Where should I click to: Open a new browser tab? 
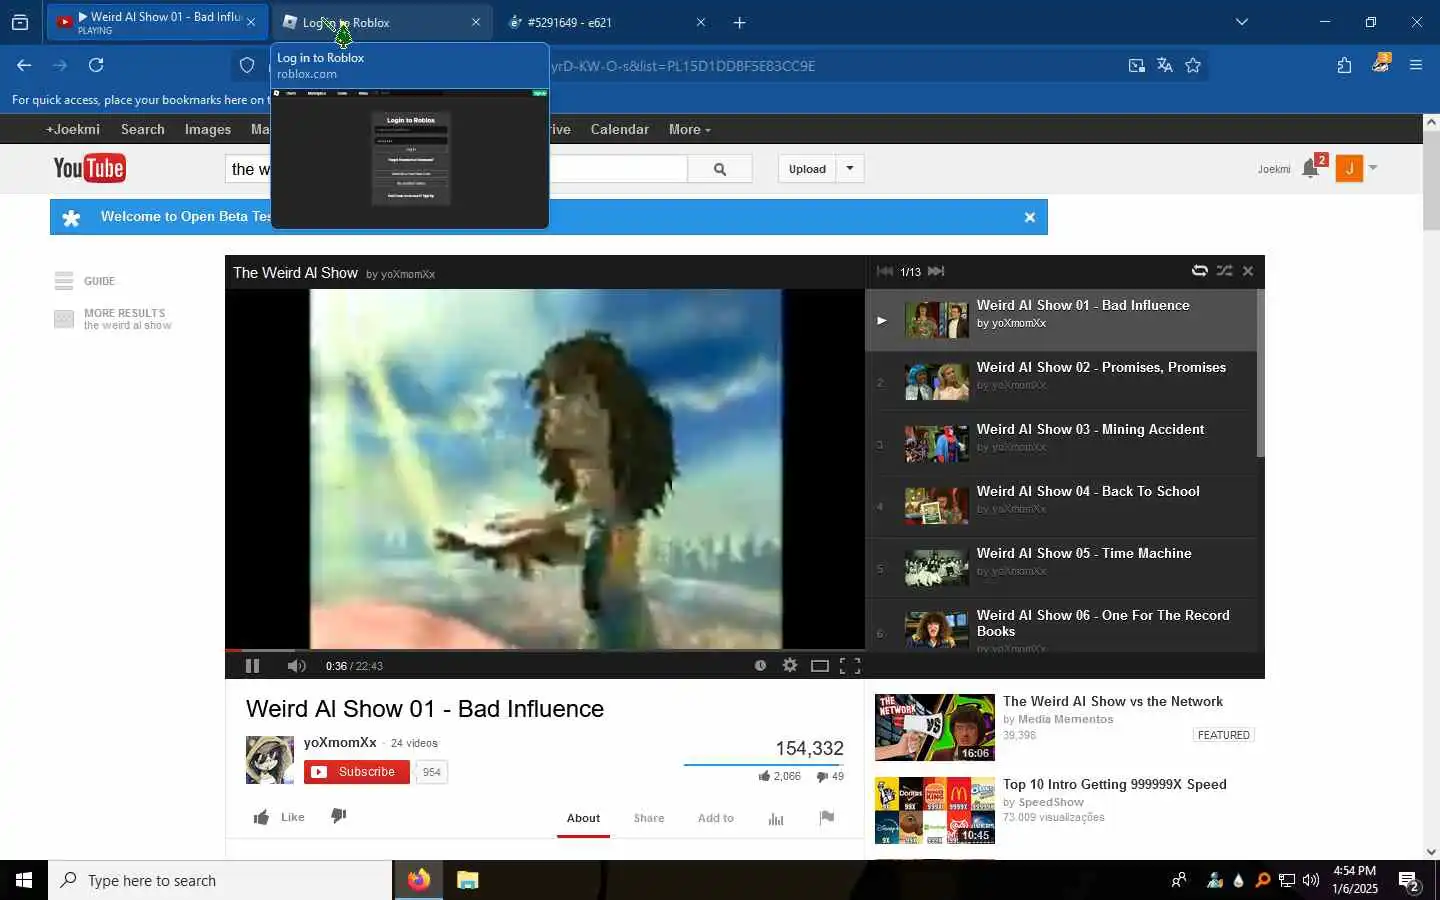(x=740, y=22)
